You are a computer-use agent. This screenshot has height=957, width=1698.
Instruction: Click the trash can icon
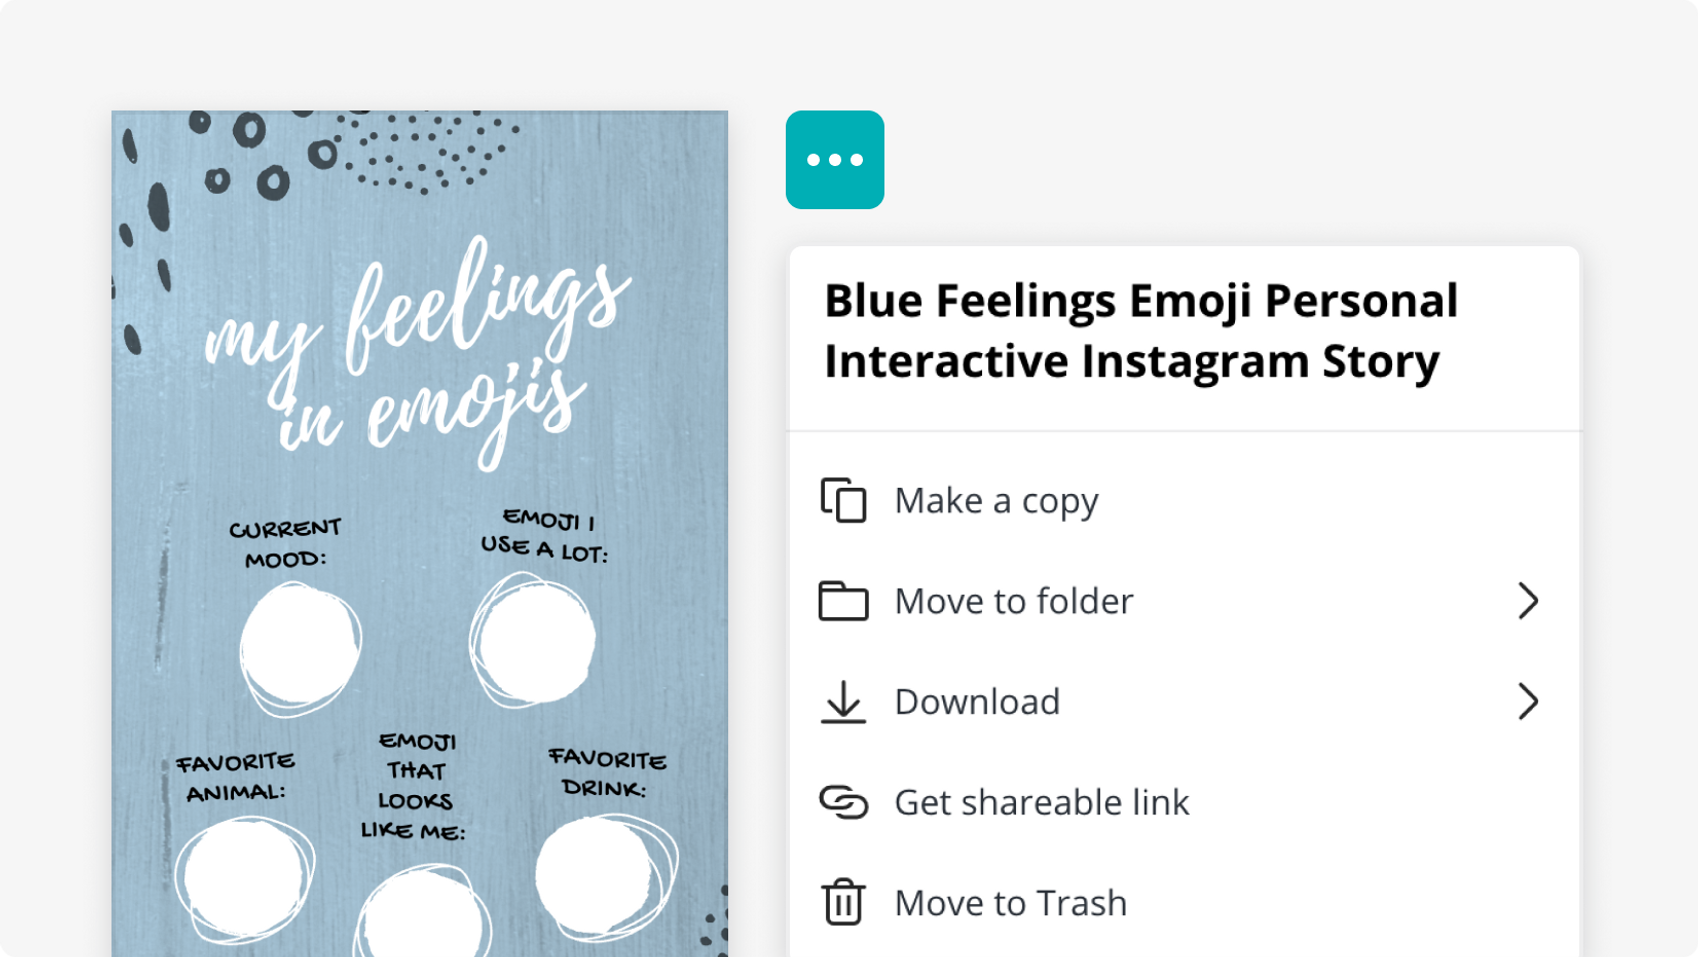pos(844,901)
